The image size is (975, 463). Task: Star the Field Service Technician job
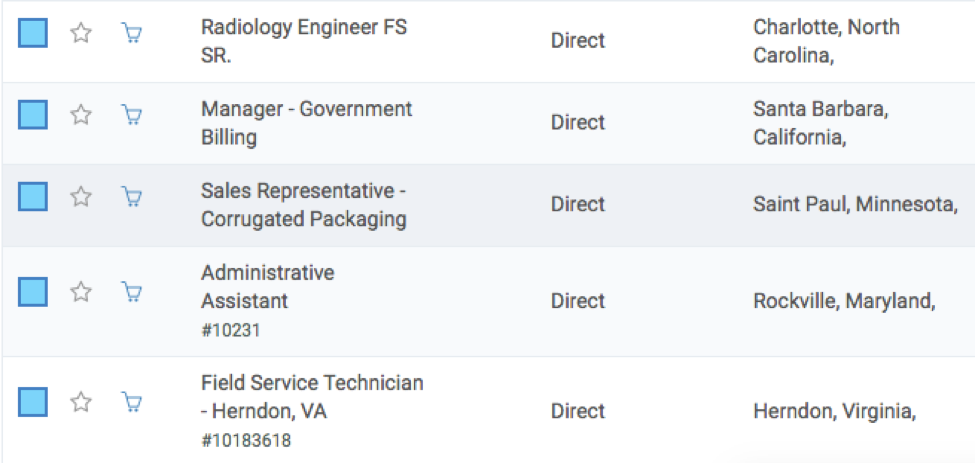tap(81, 402)
